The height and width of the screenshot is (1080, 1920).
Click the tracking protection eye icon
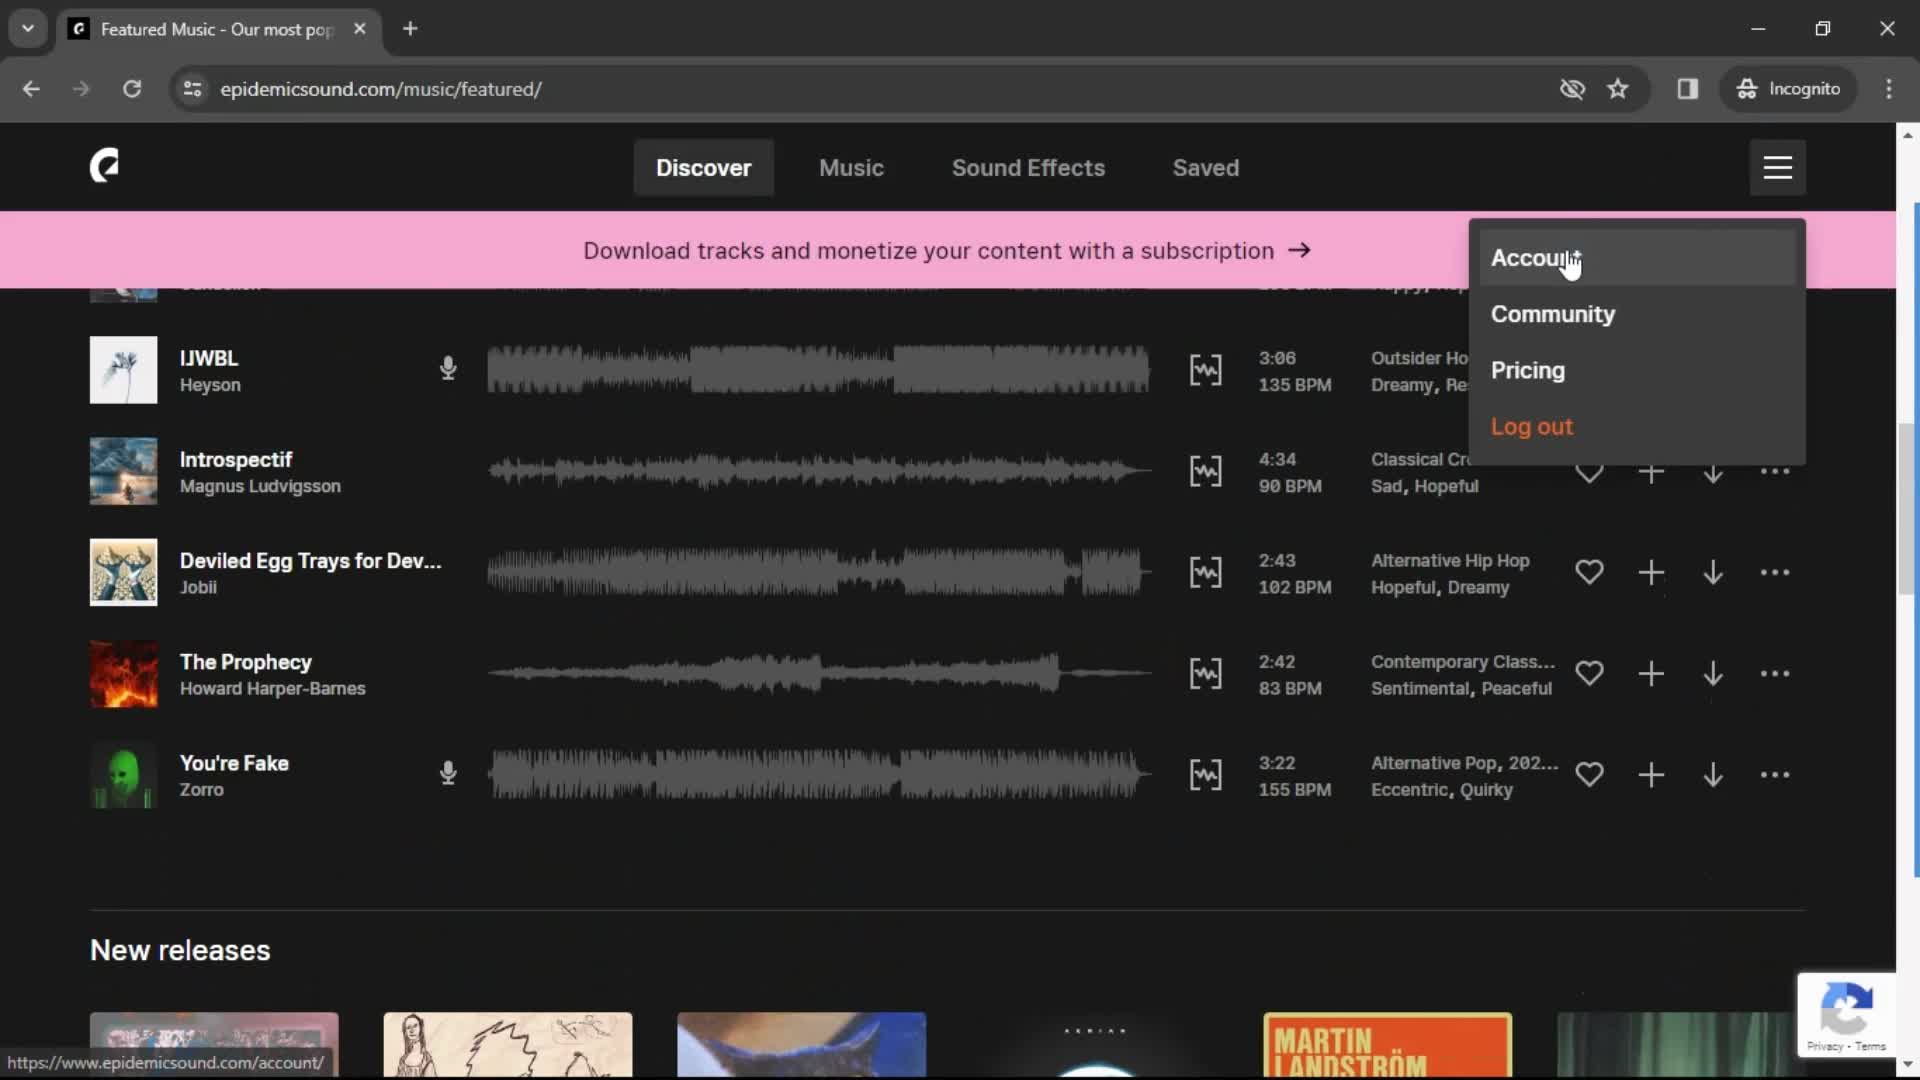pos(1572,89)
